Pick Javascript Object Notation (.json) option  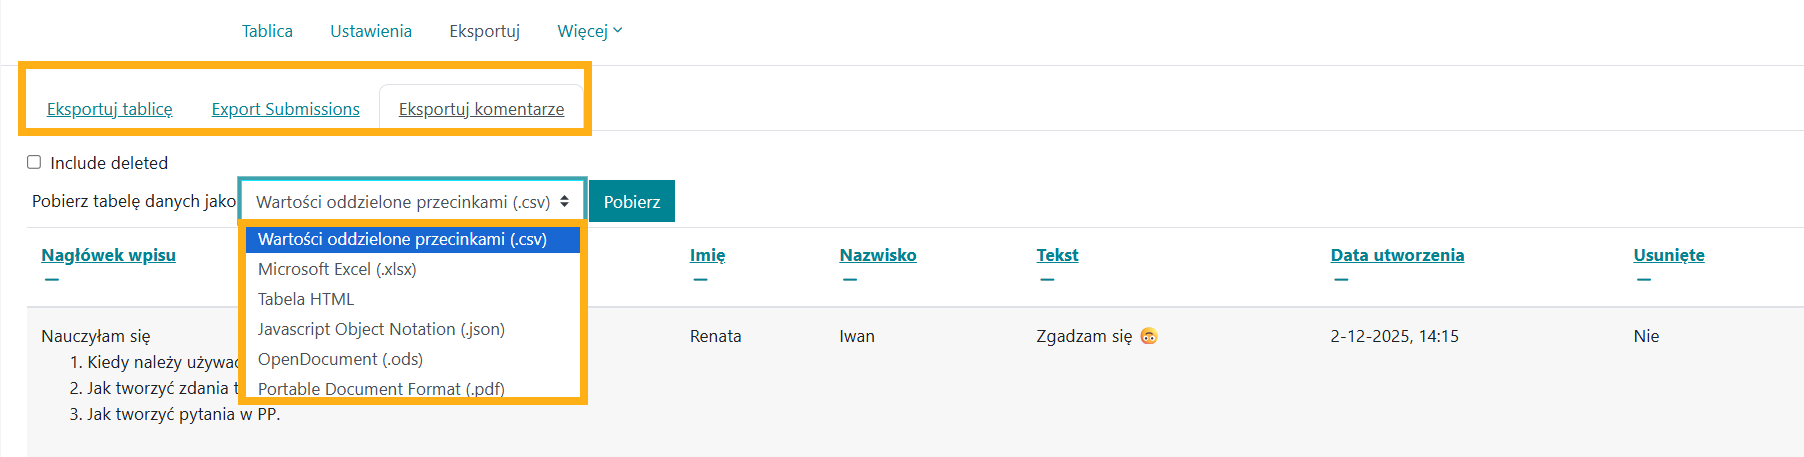coord(381,329)
